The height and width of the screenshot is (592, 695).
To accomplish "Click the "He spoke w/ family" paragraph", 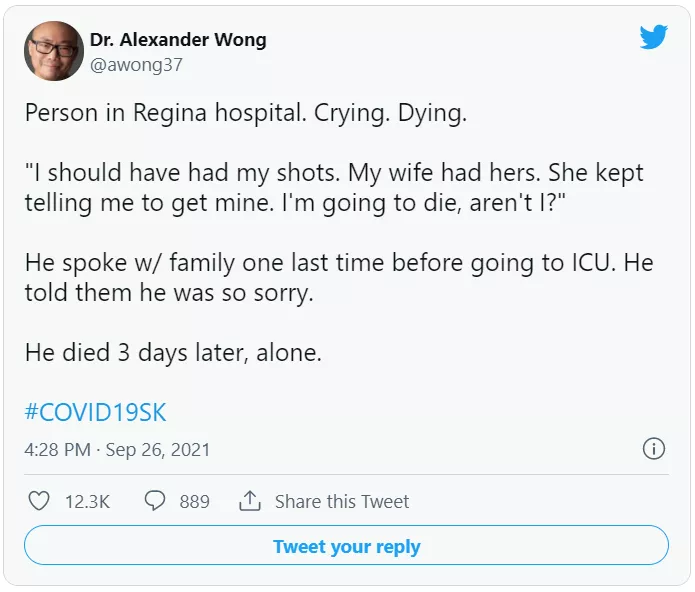I will 338,262.
